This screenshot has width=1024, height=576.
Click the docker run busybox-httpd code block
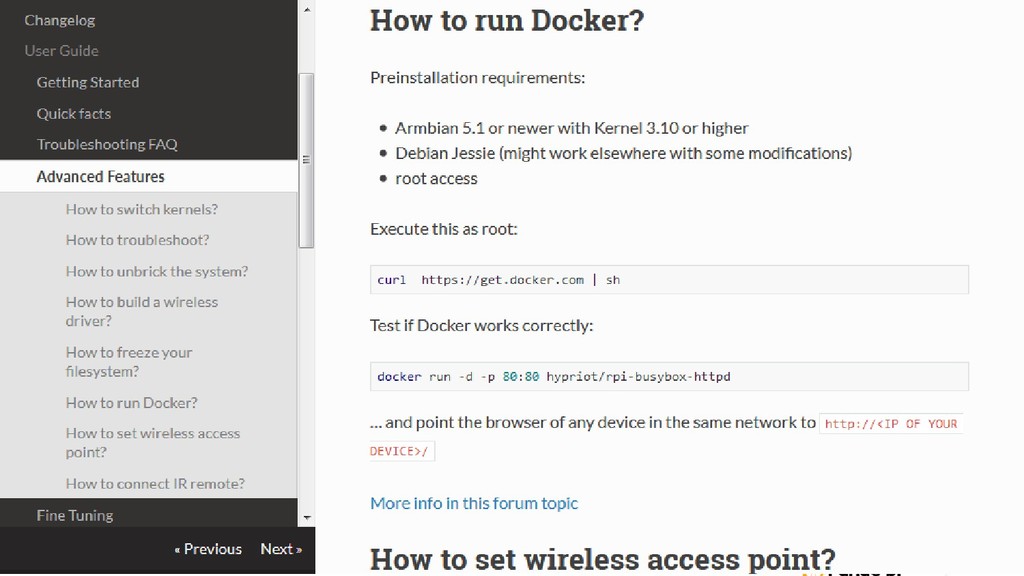point(669,376)
